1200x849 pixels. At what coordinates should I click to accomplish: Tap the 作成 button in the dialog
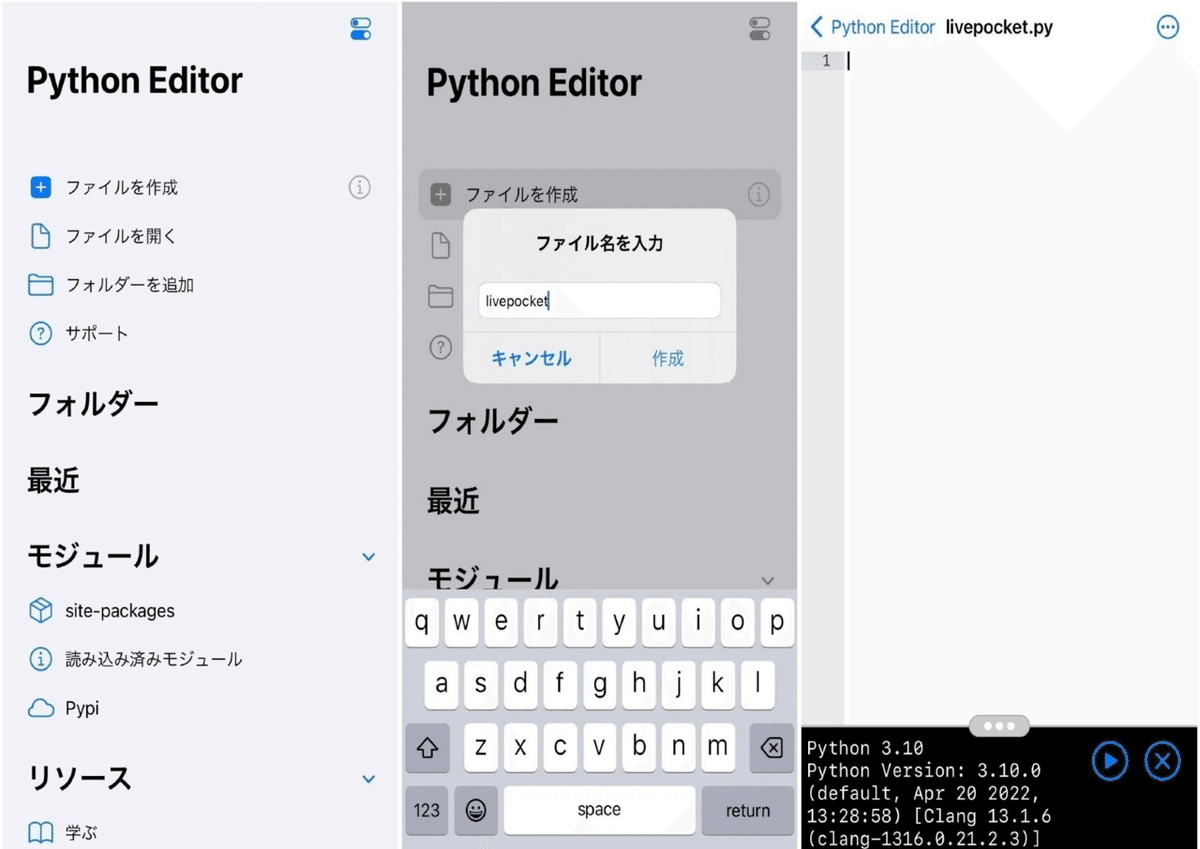(668, 358)
